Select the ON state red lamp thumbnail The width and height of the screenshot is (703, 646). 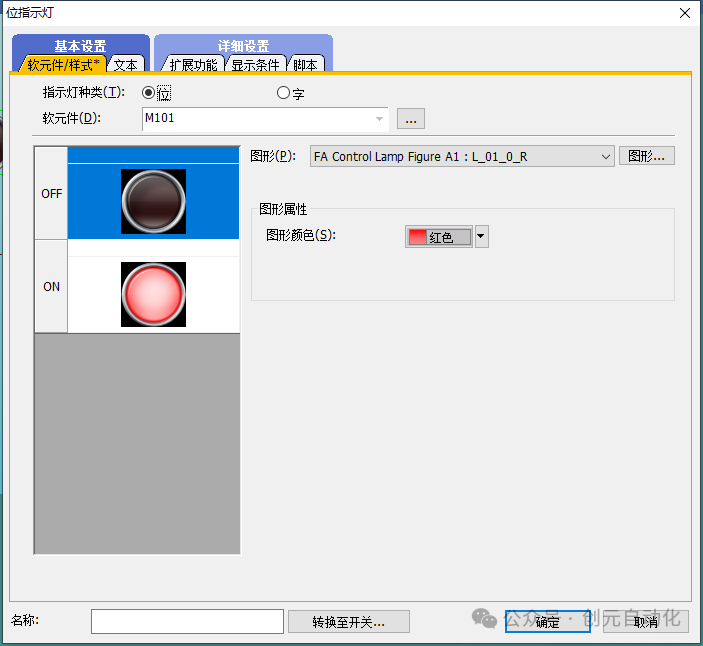pos(153,295)
